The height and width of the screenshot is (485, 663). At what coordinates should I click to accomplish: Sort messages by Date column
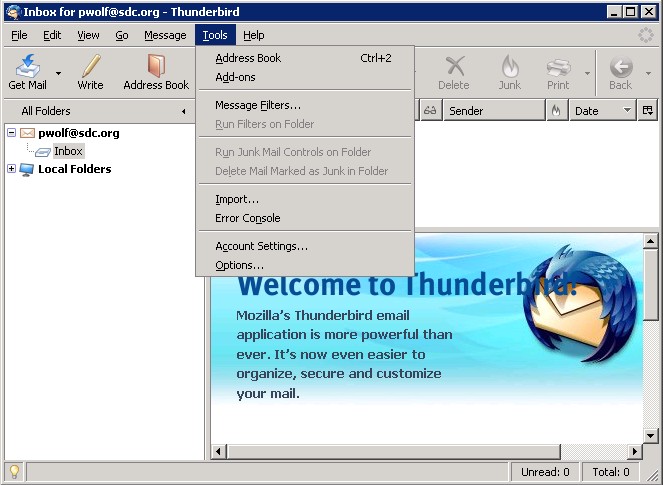pyautogui.click(x=603, y=110)
